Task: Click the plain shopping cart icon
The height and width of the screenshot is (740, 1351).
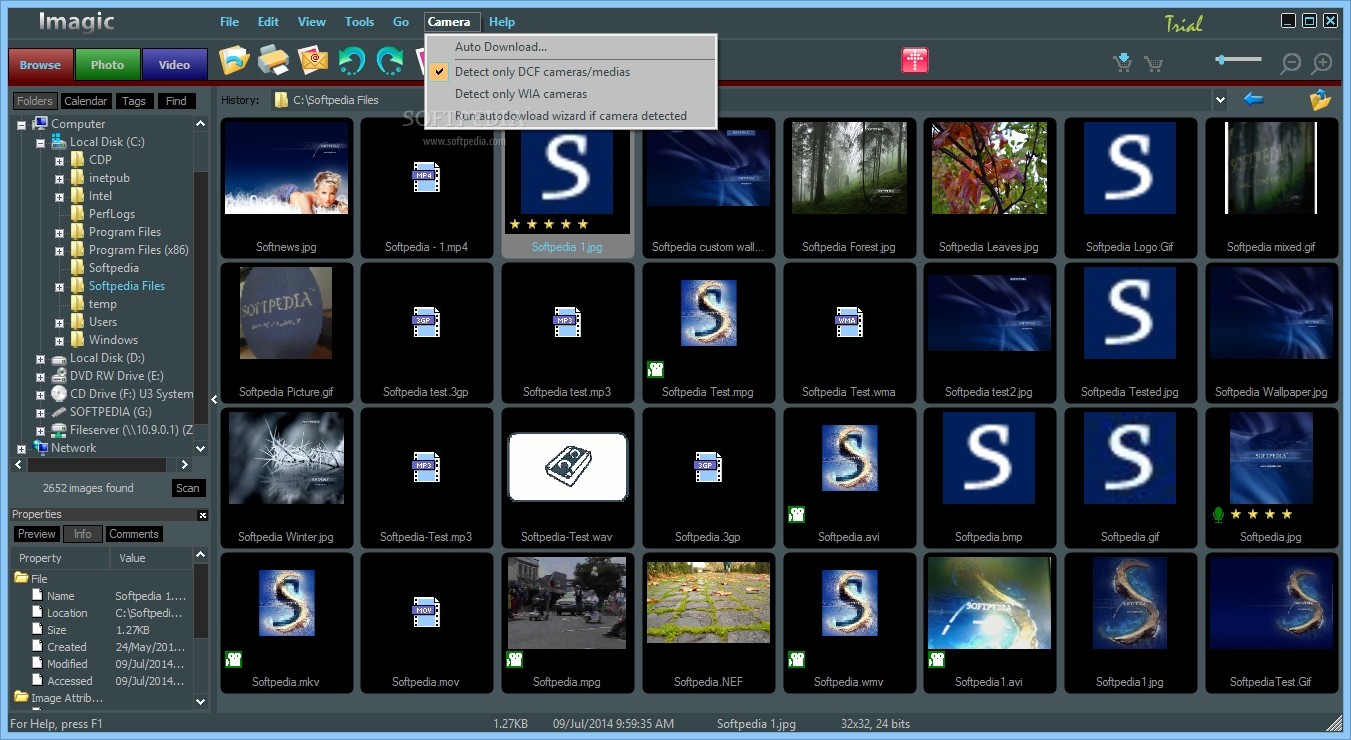Action: point(1153,64)
